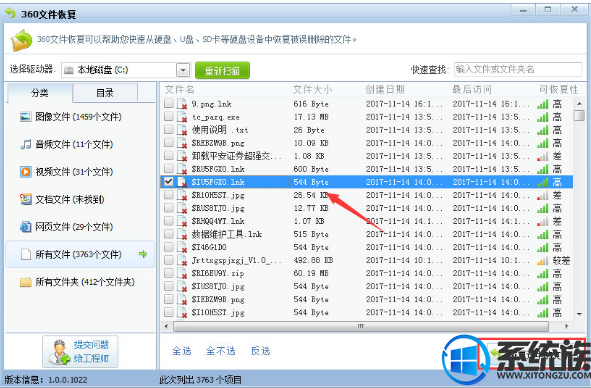Viewport: 591px width, 388px height.
Task: Choose the 视频文件 play icon category
Action: tap(25, 172)
